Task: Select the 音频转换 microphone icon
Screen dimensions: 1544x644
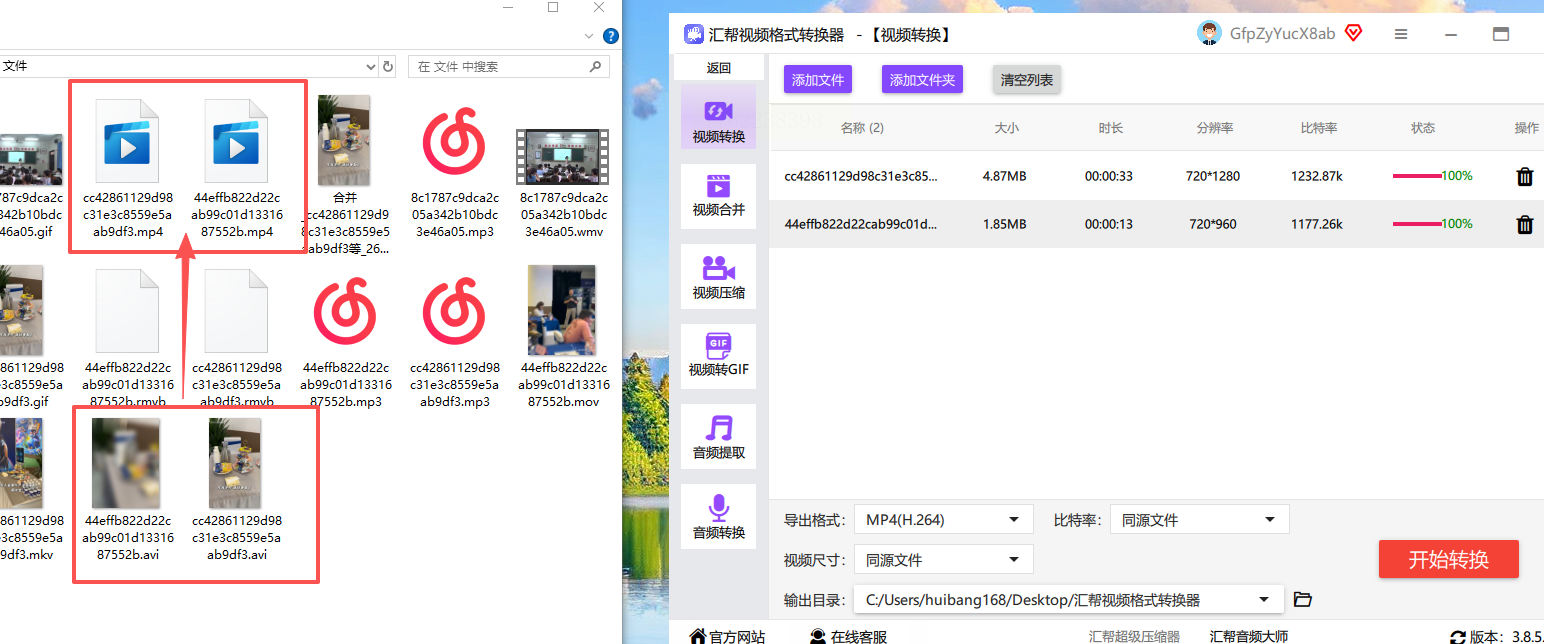Action: point(719,517)
